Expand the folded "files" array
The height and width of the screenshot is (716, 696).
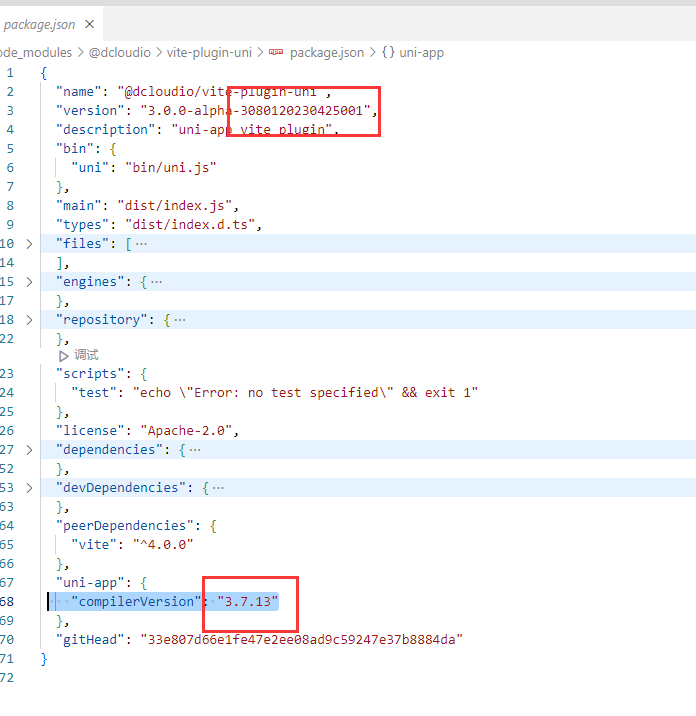[29, 244]
